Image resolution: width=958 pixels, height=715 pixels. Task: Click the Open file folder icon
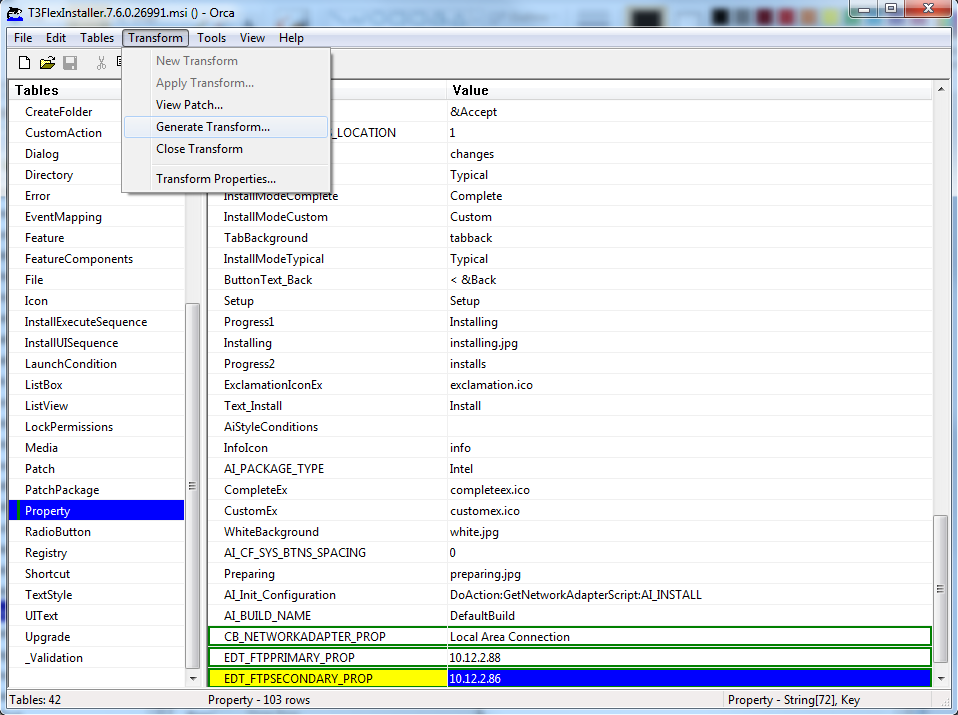pyautogui.click(x=48, y=62)
